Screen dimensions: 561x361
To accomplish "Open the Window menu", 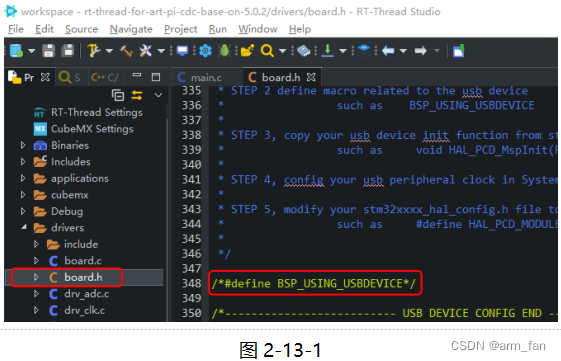I will pos(258,29).
